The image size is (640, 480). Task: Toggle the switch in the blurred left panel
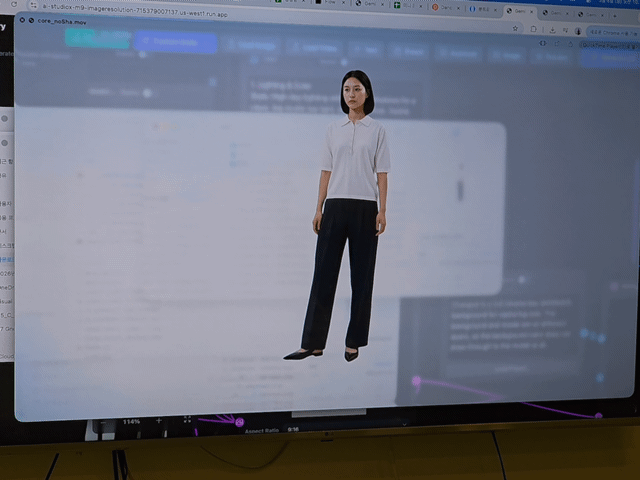[x=146, y=93]
